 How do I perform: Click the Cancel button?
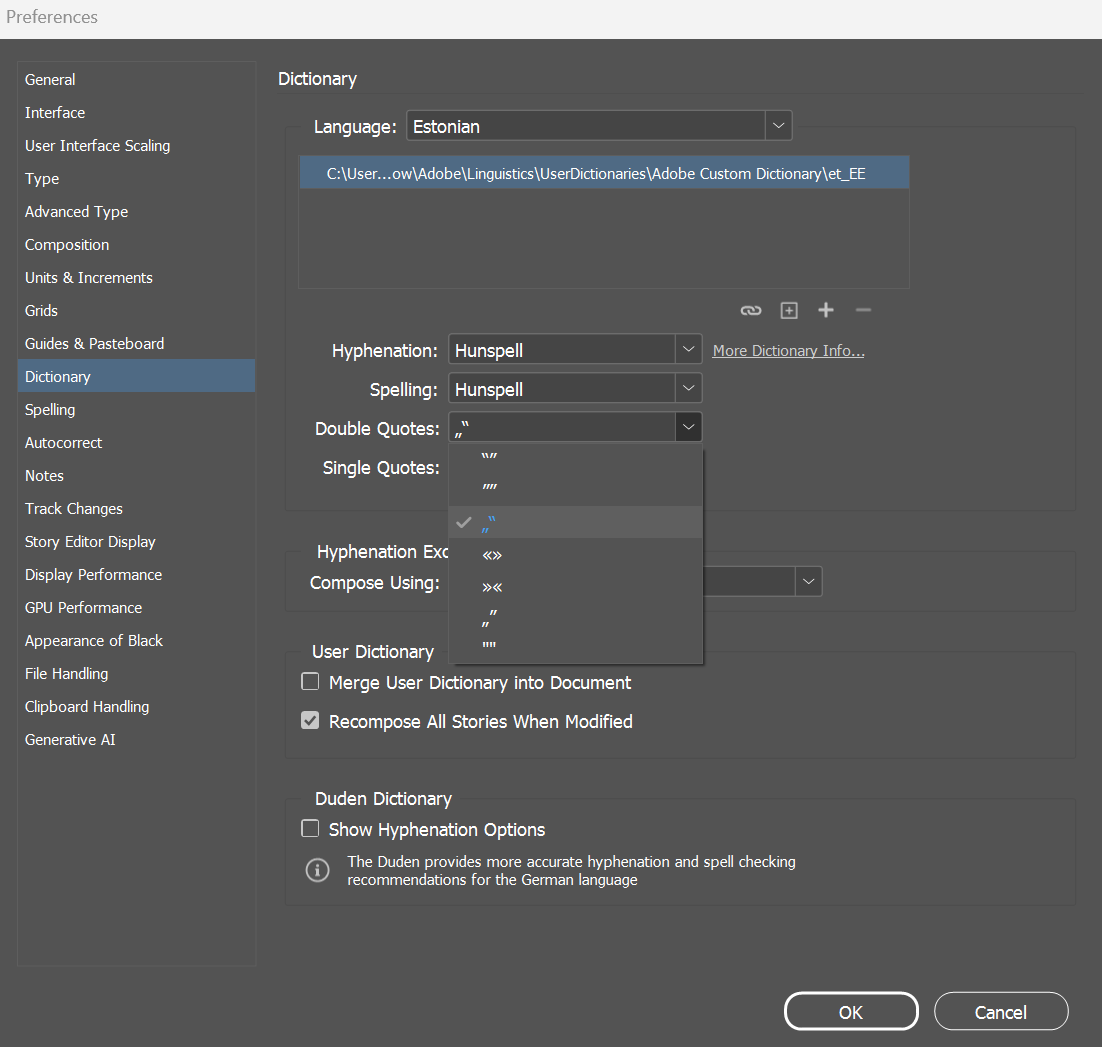1001,1011
